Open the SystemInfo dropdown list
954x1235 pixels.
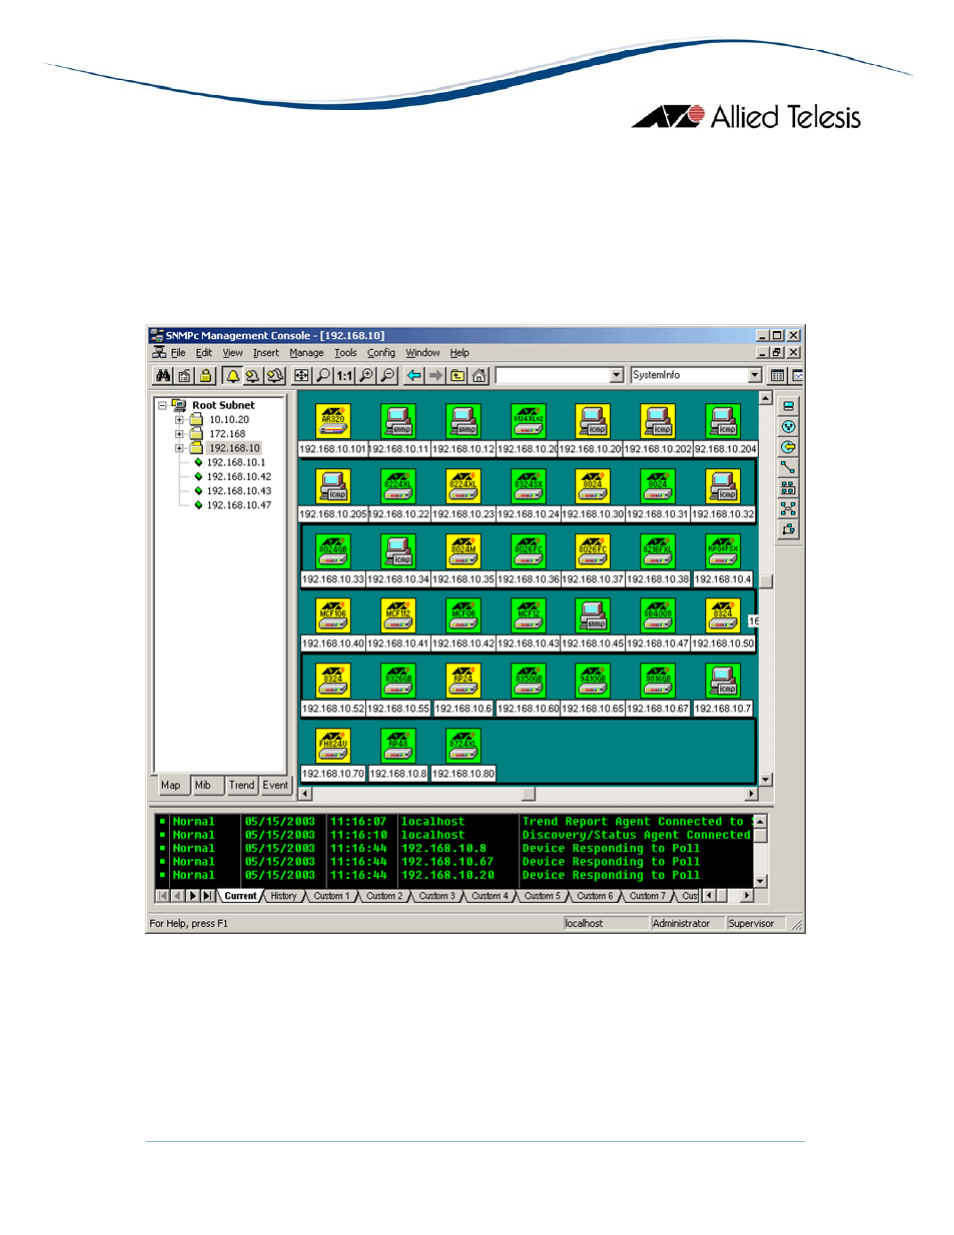point(755,375)
